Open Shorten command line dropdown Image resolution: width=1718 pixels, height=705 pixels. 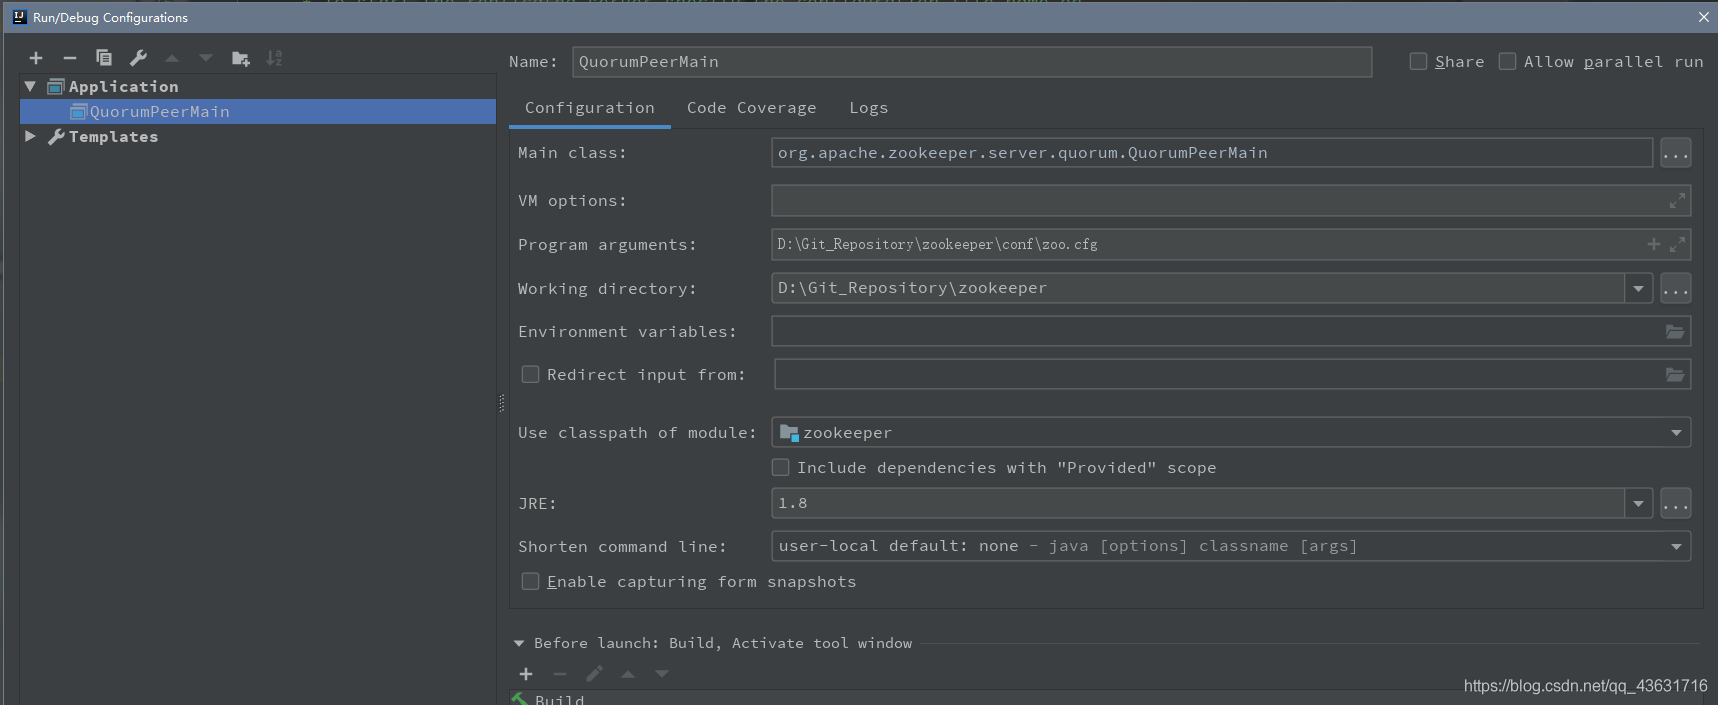(x=1676, y=546)
